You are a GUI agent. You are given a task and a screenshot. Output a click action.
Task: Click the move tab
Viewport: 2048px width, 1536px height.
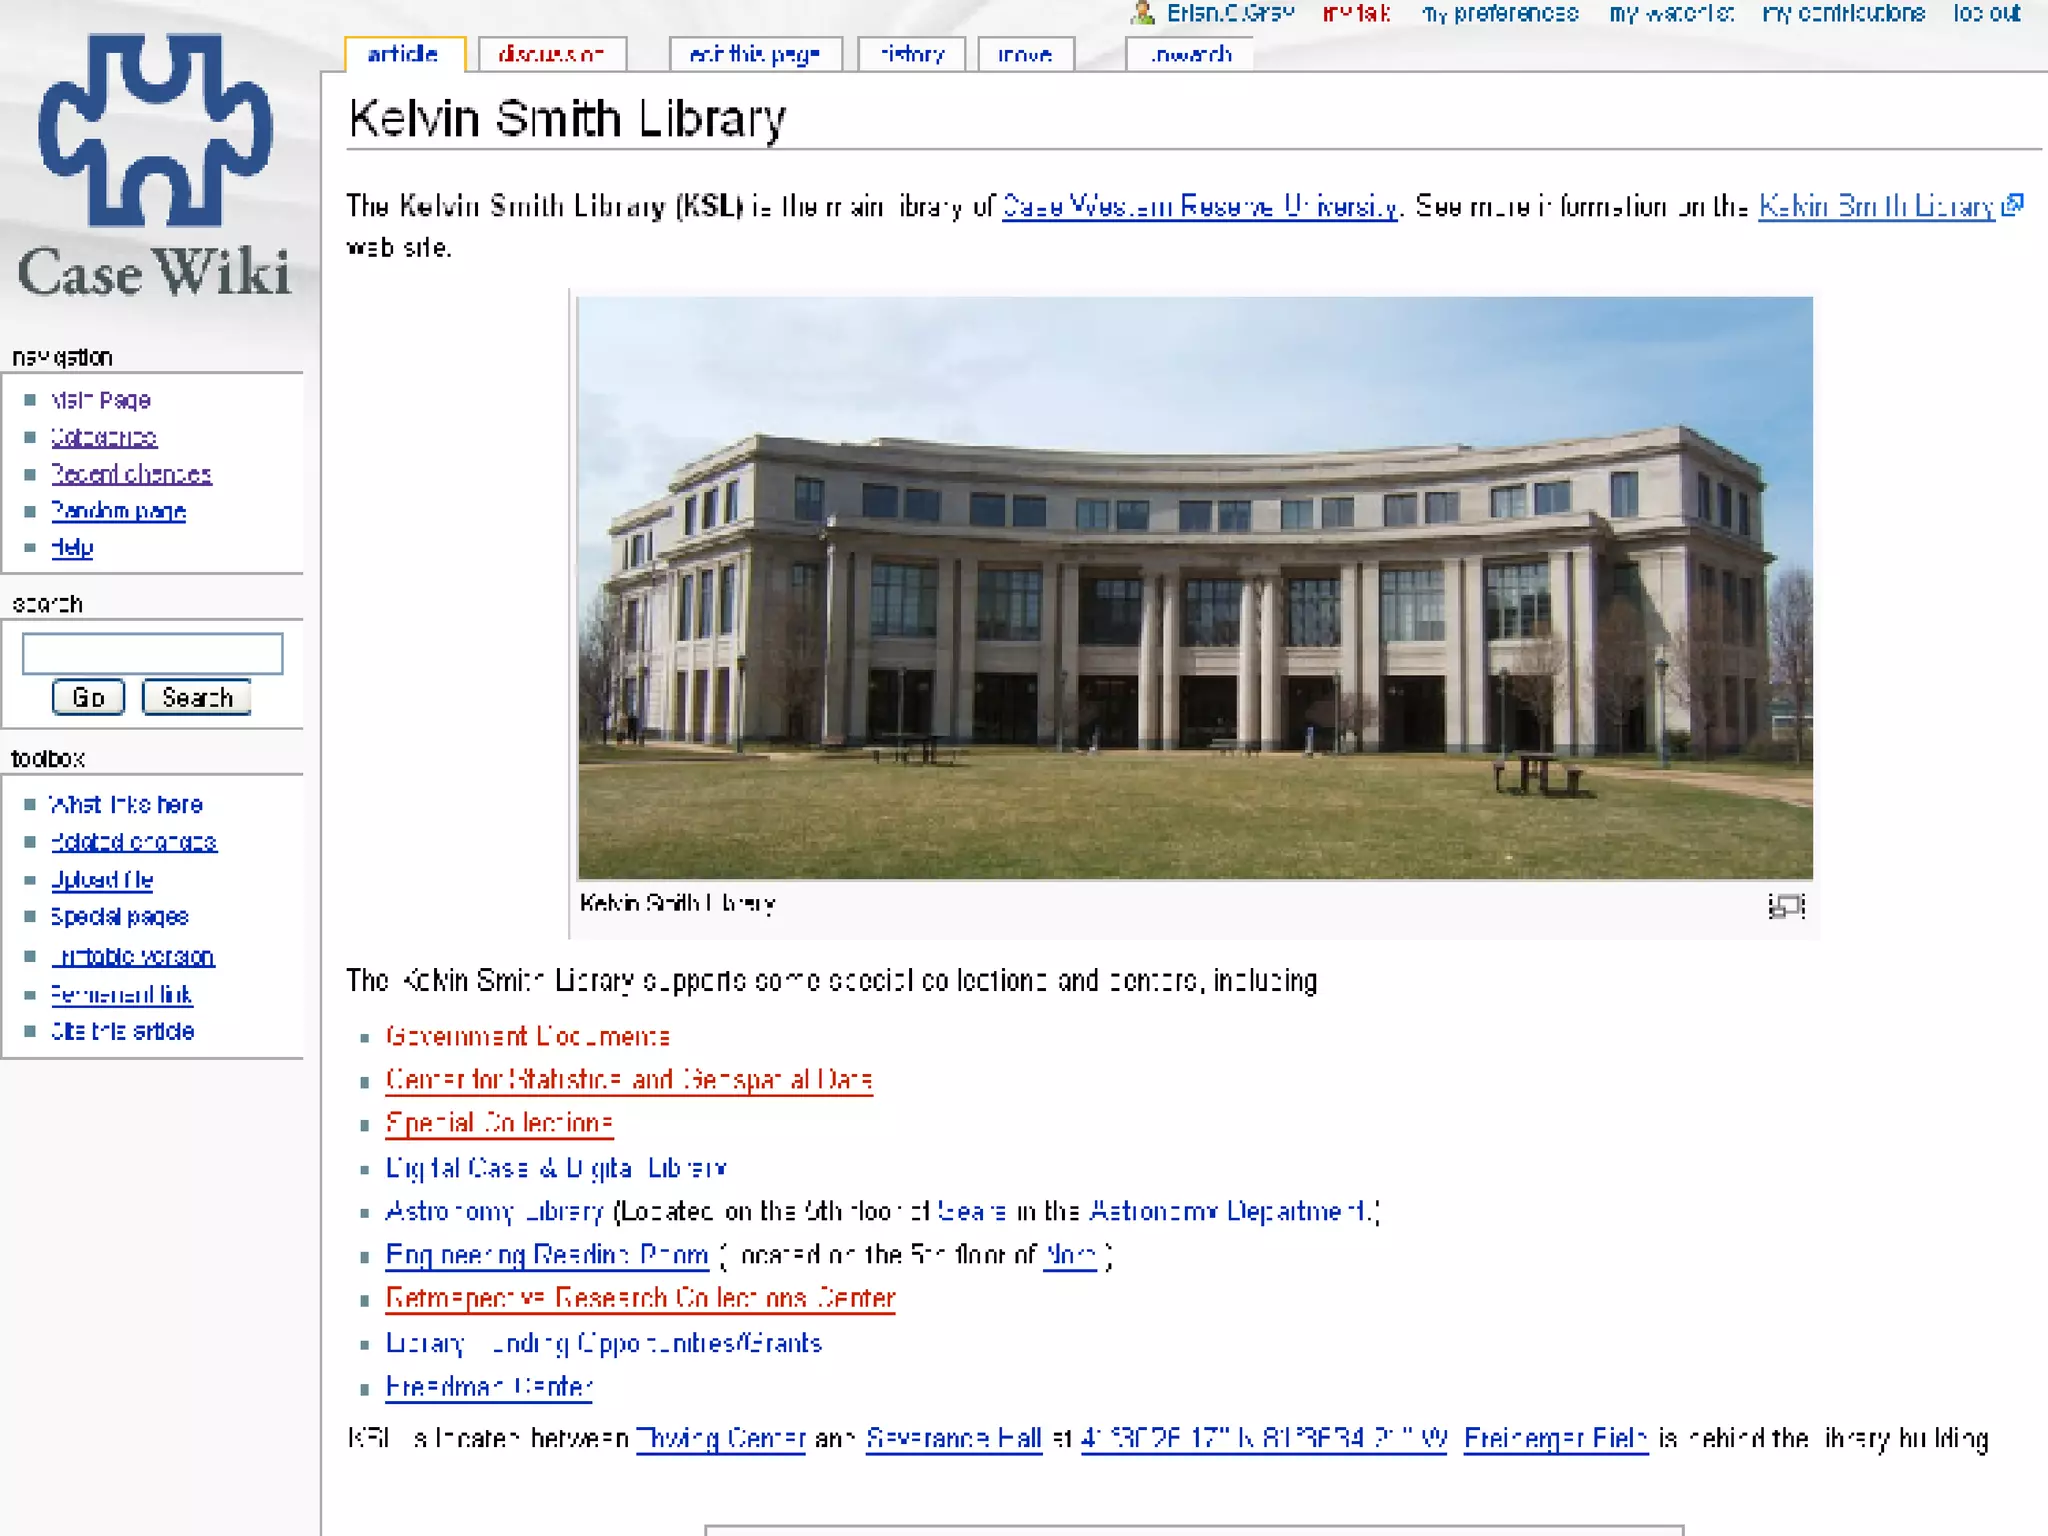[1025, 54]
